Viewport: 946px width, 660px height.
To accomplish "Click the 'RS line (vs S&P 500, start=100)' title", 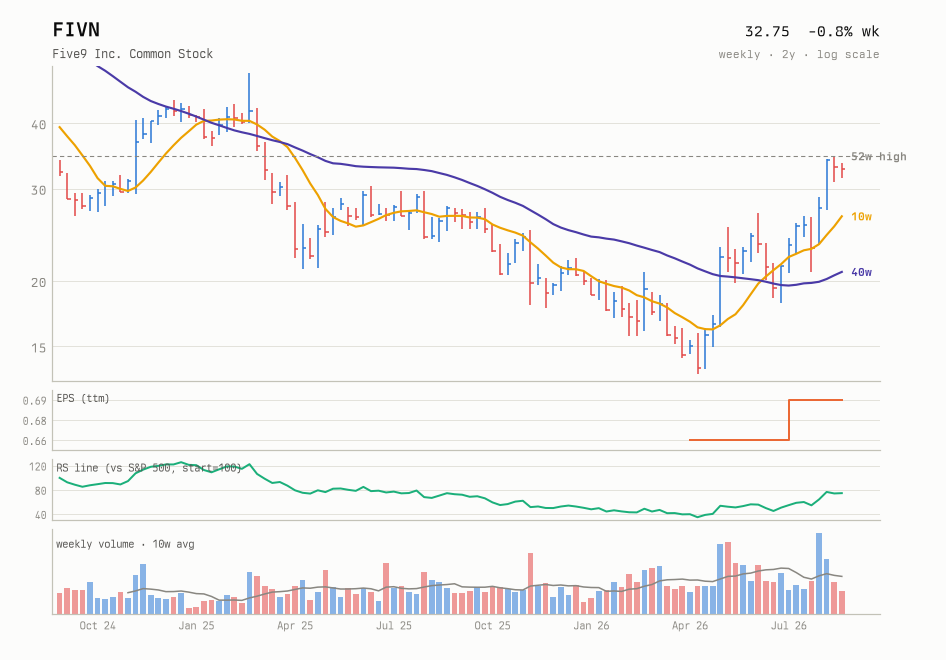I will [x=149, y=468].
